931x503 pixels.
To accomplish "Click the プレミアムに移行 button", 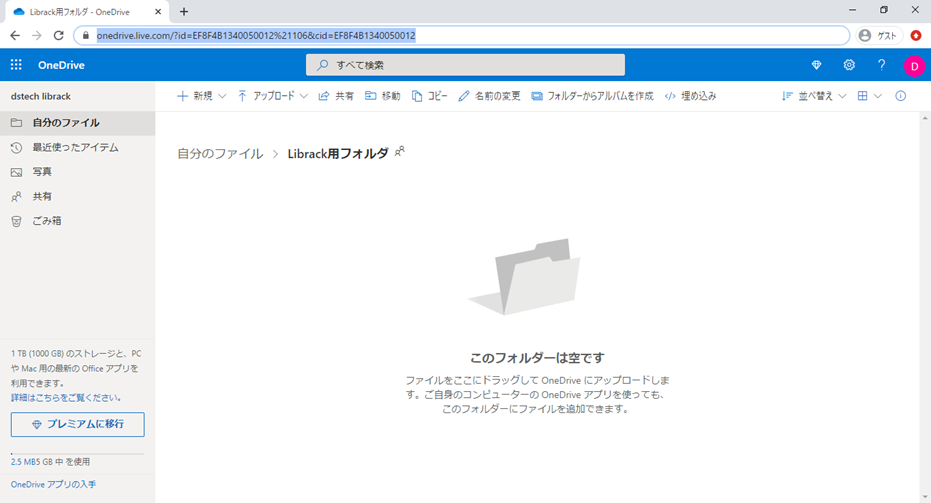I will tap(78, 424).
